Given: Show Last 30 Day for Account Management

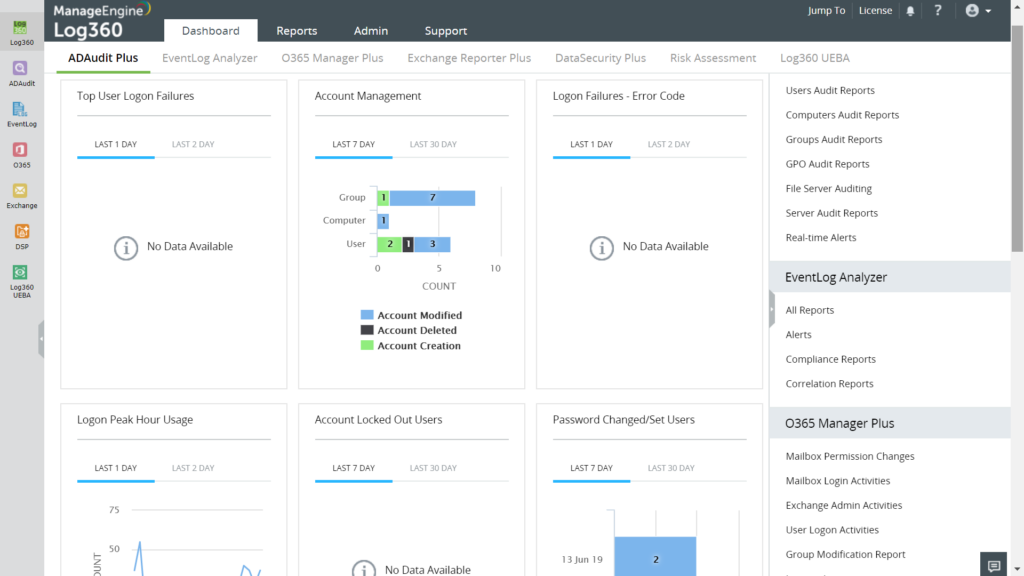Looking at the screenshot, I should tap(433, 144).
